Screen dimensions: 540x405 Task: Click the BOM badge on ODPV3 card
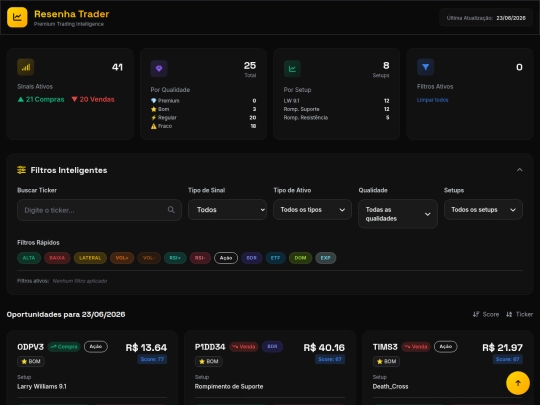click(31, 362)
